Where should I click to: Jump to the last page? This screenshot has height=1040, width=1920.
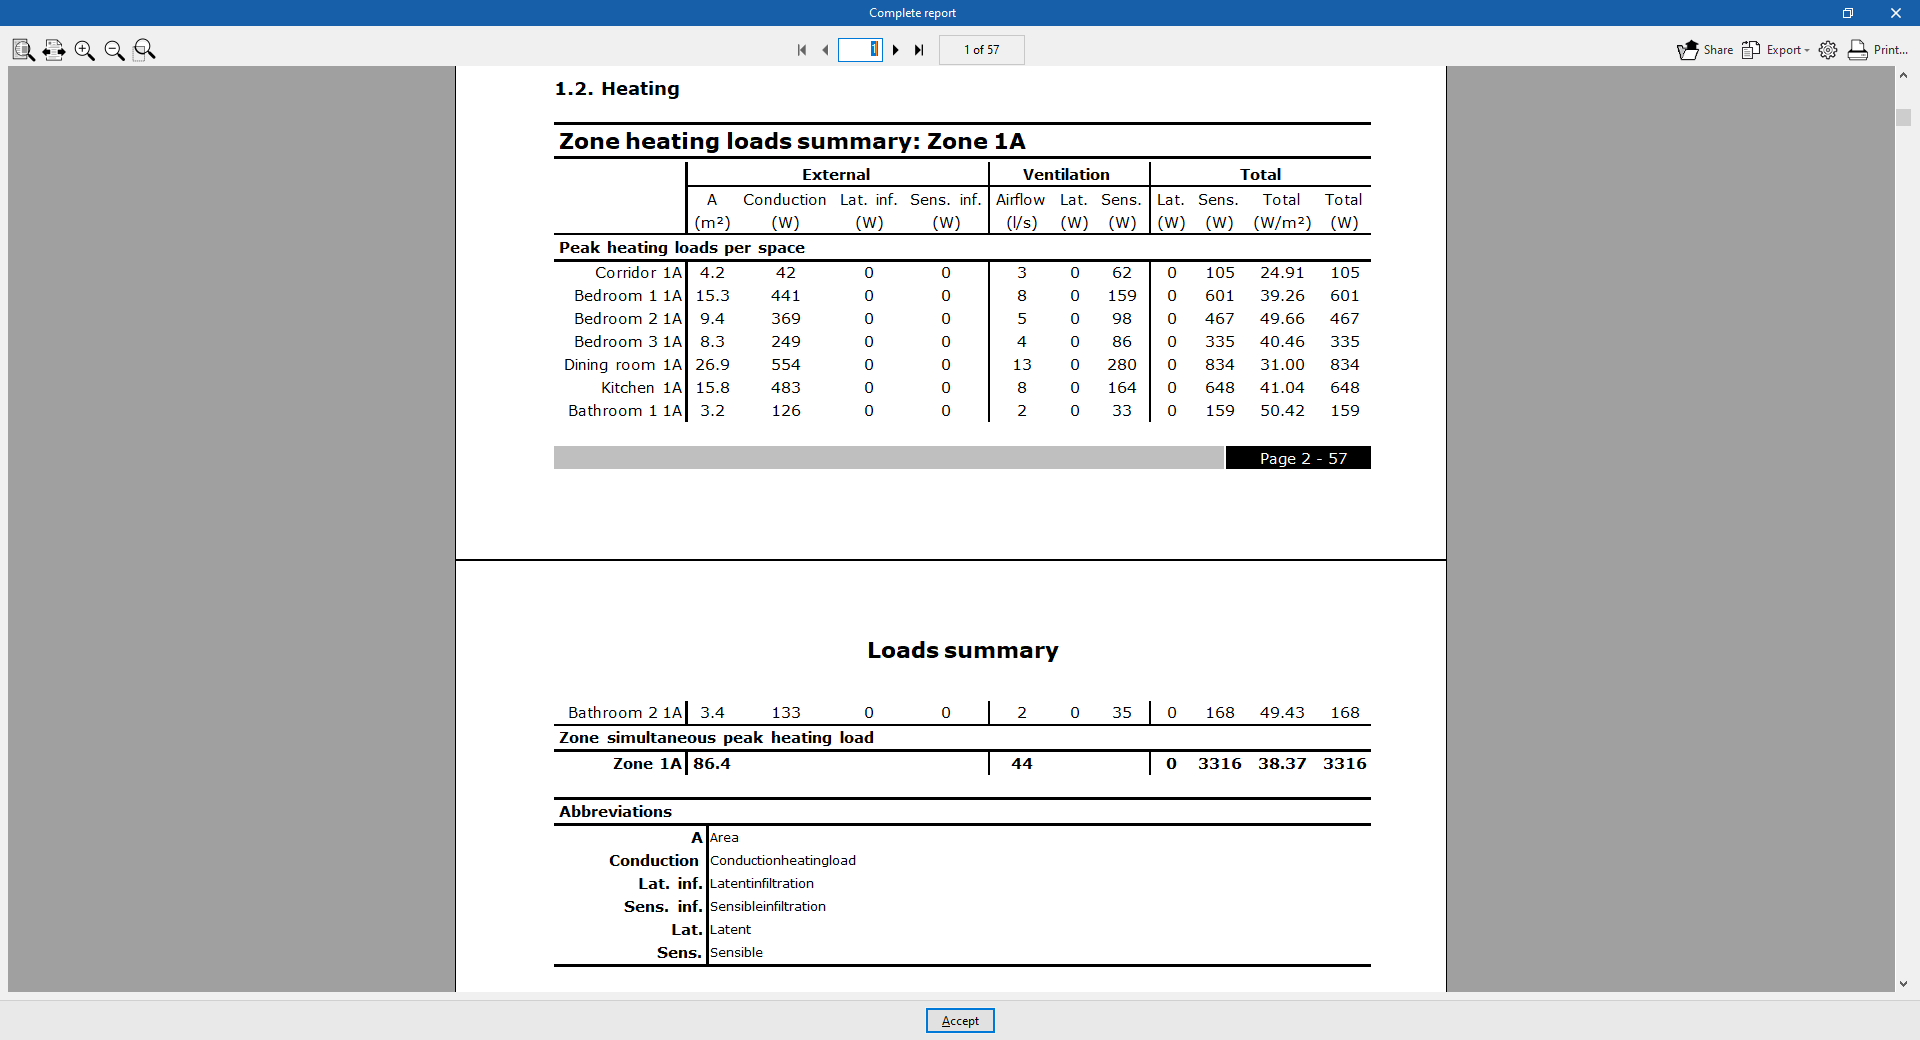(919, 49)
